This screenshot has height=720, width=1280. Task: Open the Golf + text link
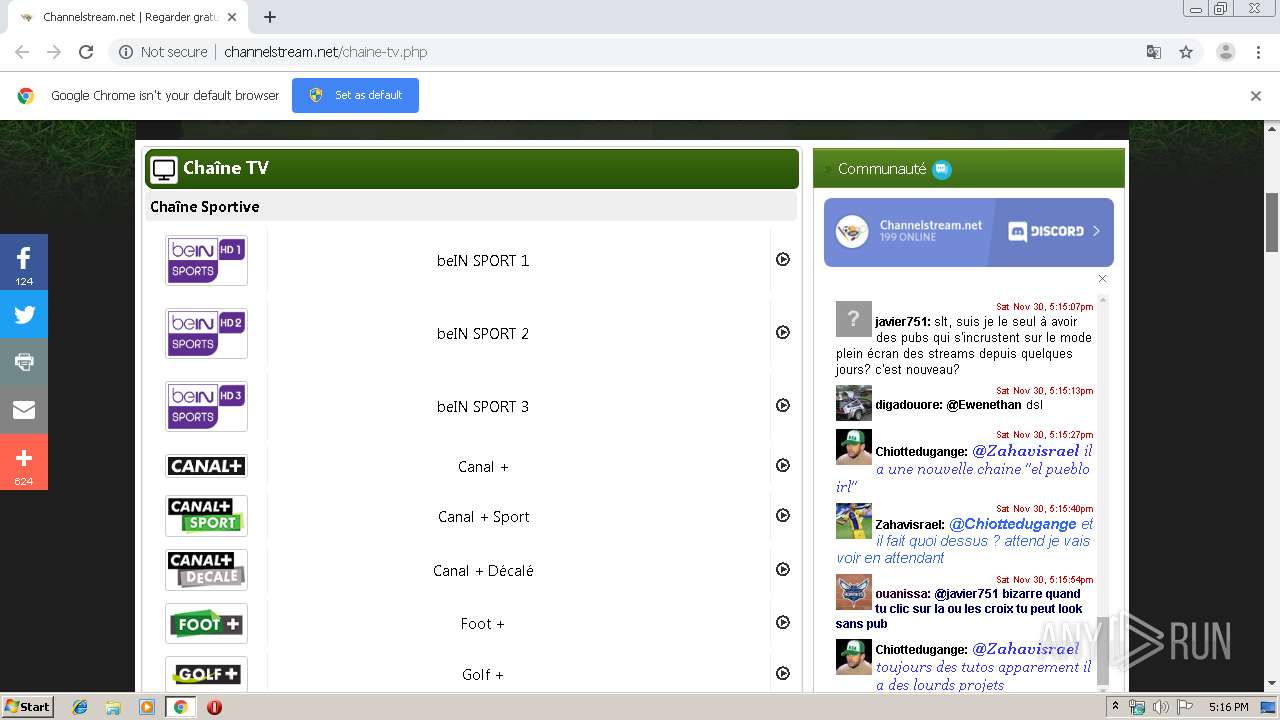coord(483,674)
